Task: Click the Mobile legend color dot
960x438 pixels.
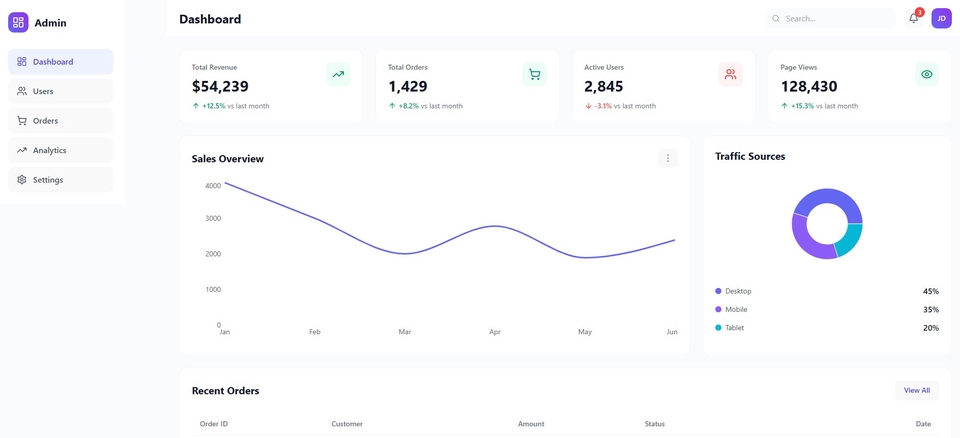Action: click(718, 309)
